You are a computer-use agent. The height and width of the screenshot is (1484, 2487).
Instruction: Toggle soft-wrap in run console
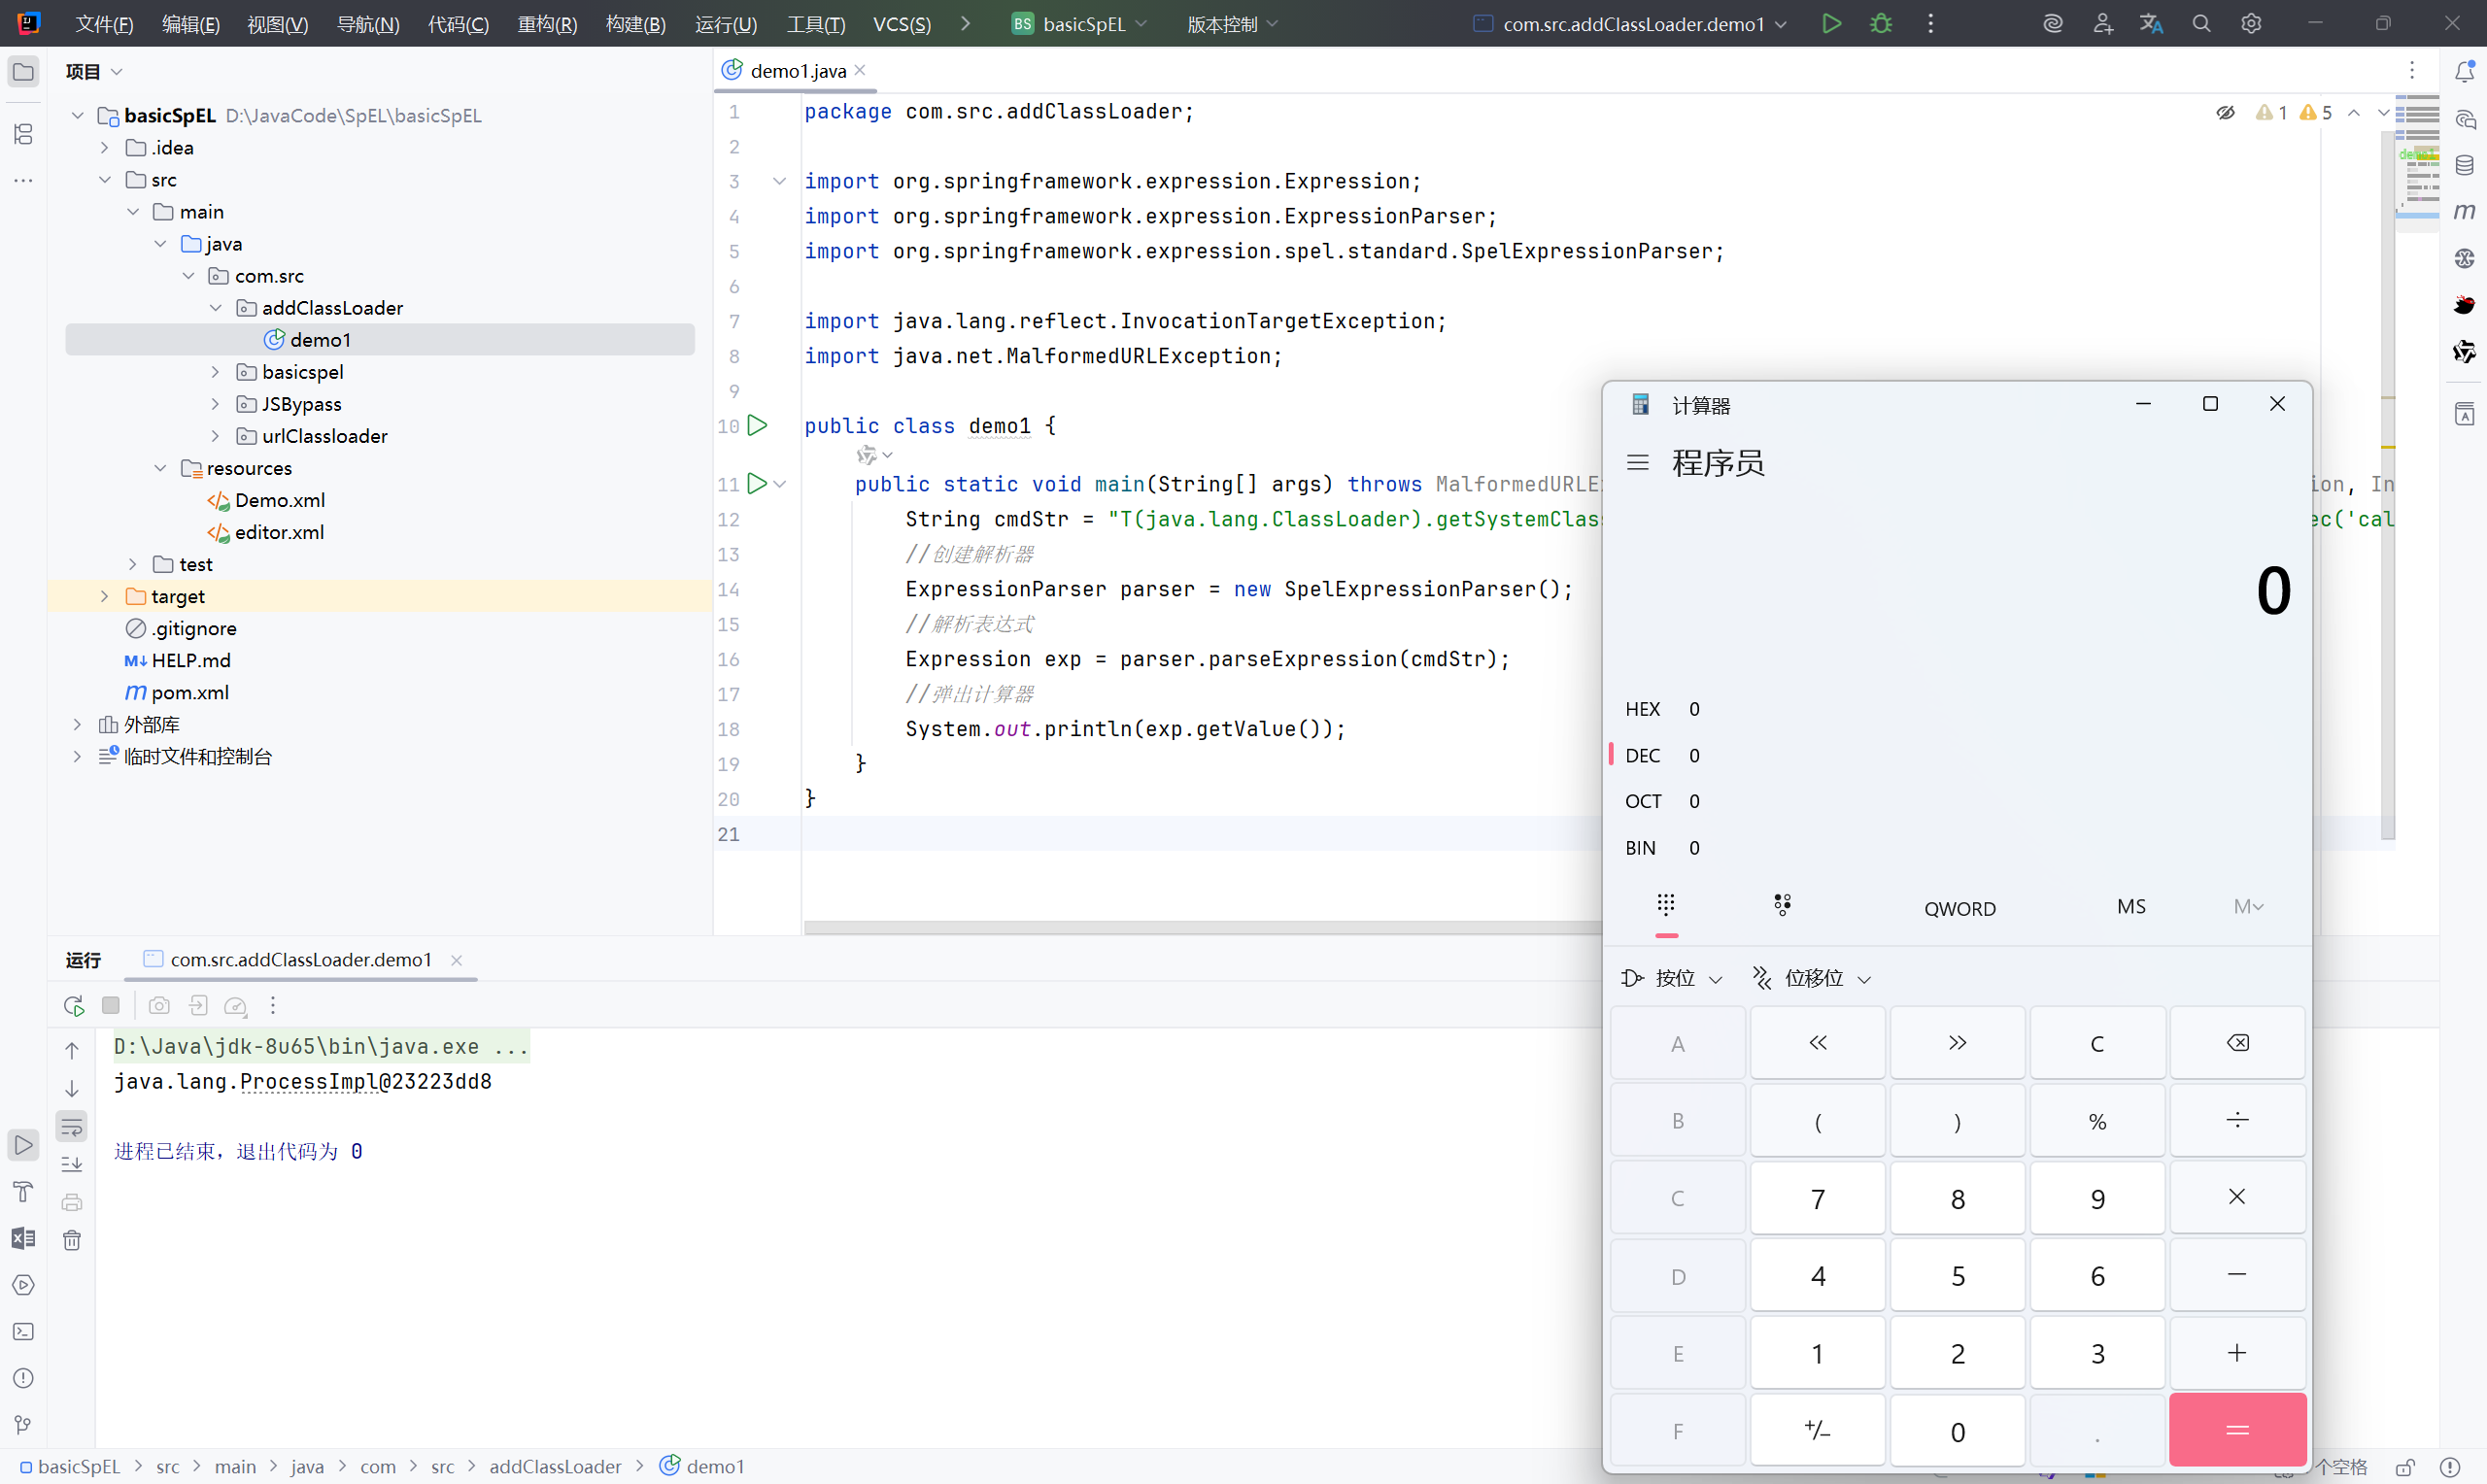point(72,1128)
